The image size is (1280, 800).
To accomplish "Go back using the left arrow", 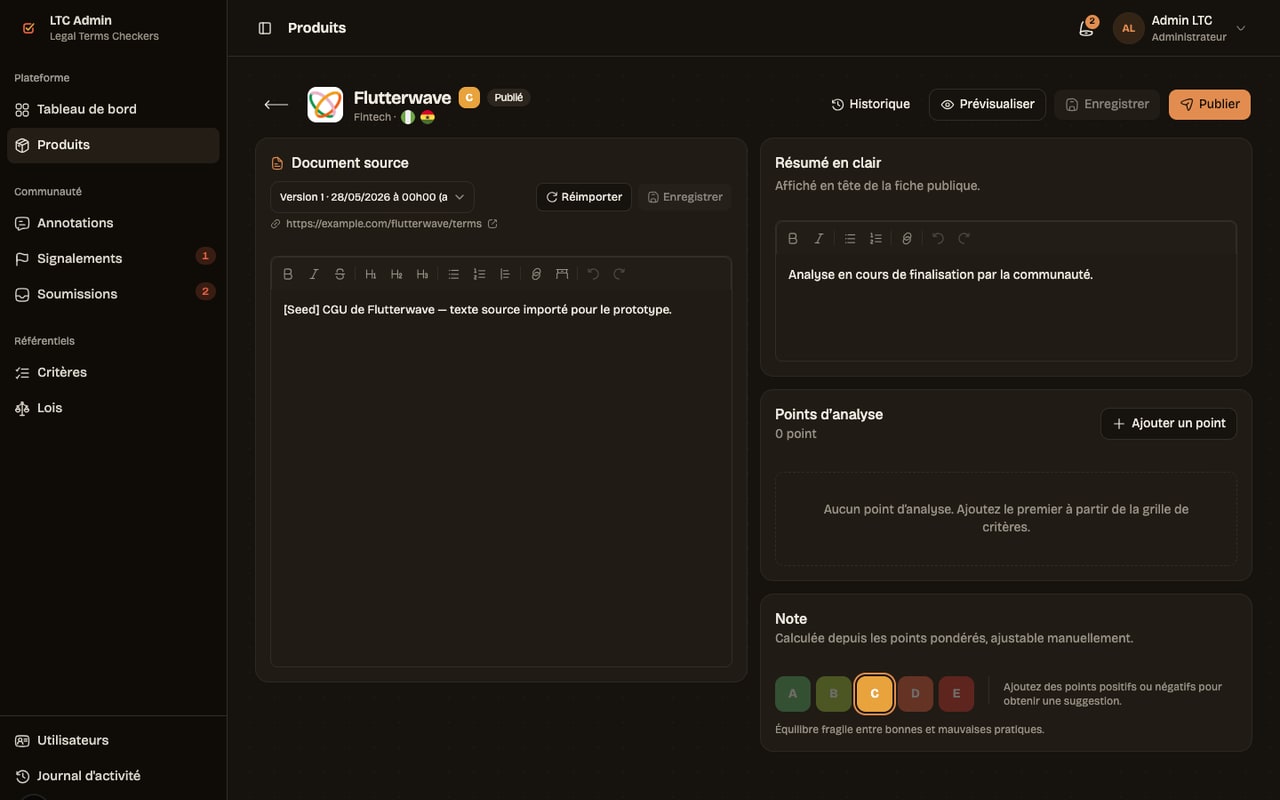I will (276, 104).
